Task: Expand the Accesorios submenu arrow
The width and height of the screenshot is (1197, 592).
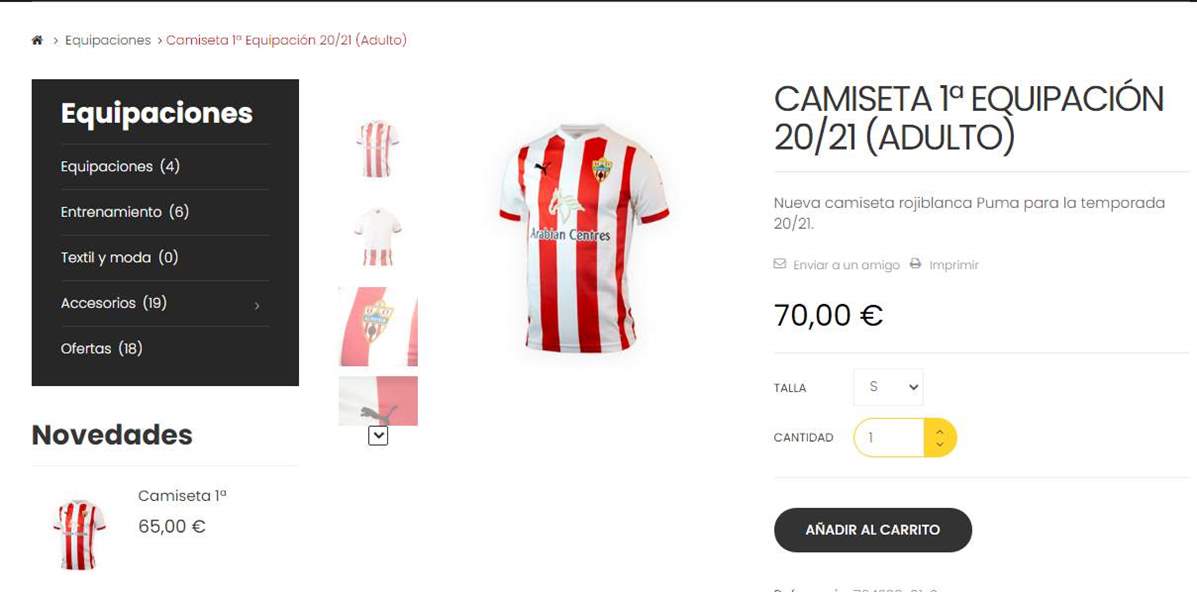Action: [256, 306]
